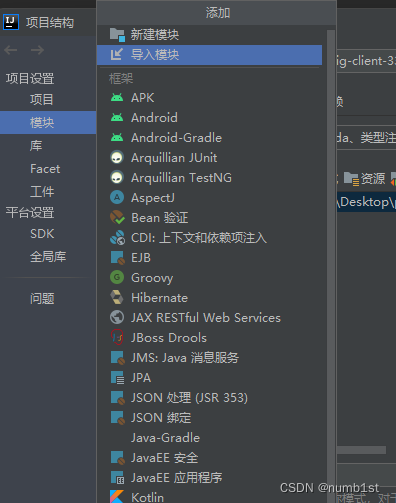Click the Desktop path row in background
Screen dimensions: 396x503
(x=366, y=202)
